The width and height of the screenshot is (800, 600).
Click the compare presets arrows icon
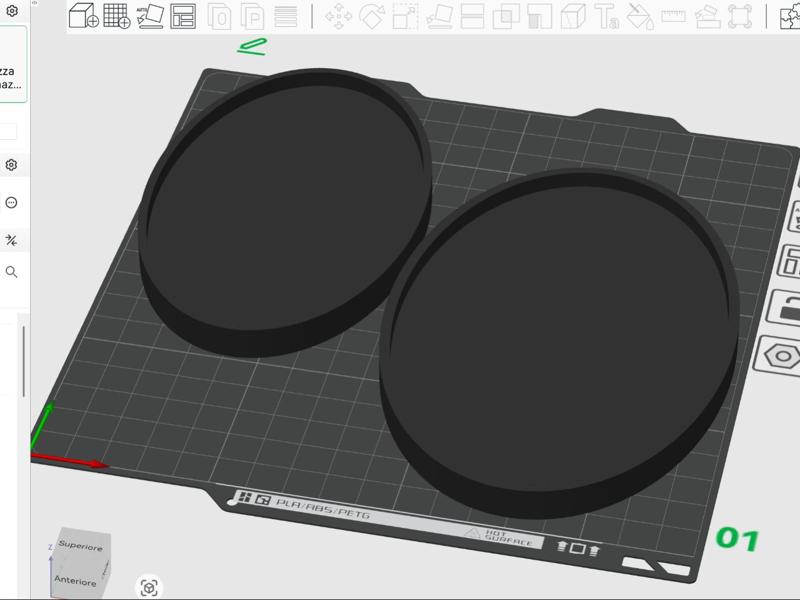[11, 240]
